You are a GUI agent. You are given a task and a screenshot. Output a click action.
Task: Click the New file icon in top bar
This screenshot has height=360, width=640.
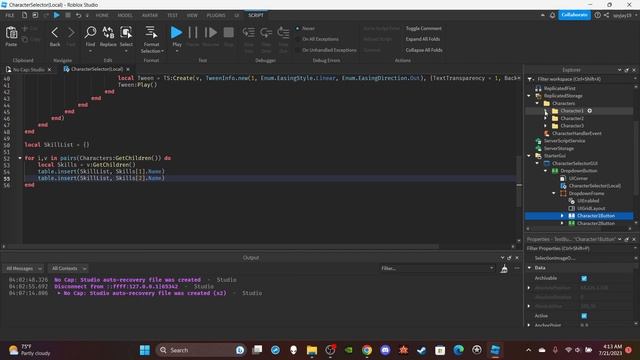coord(24,15)
